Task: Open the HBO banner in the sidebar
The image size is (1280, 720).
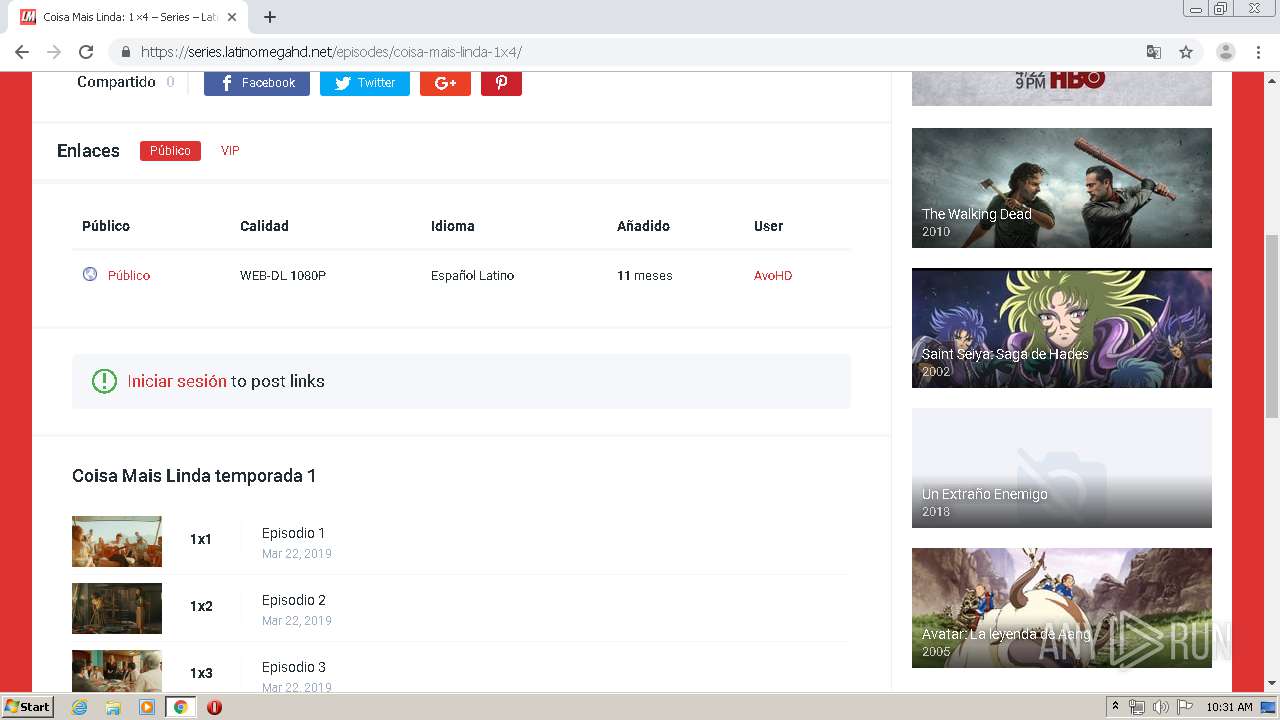Action: point(1062,88)
